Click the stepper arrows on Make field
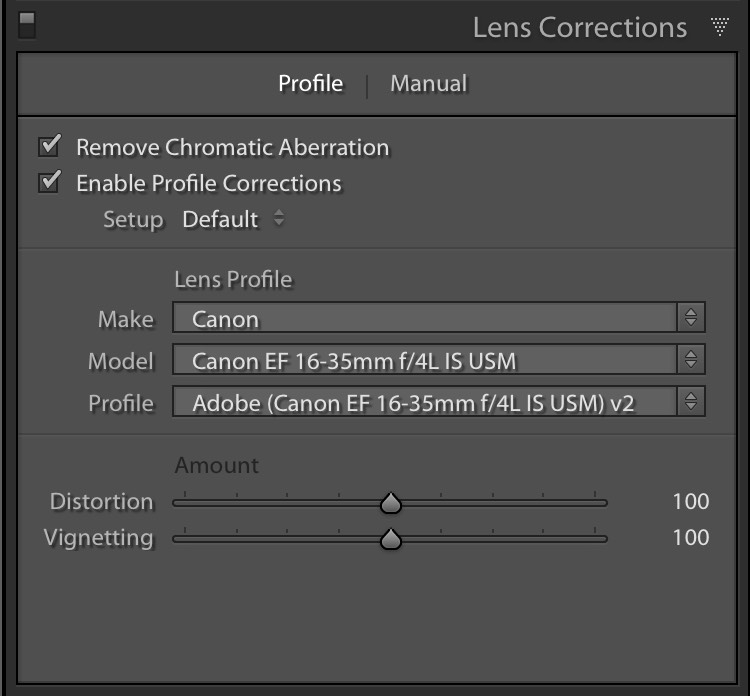This screenshot has width=750, height=696. (691, 317)
